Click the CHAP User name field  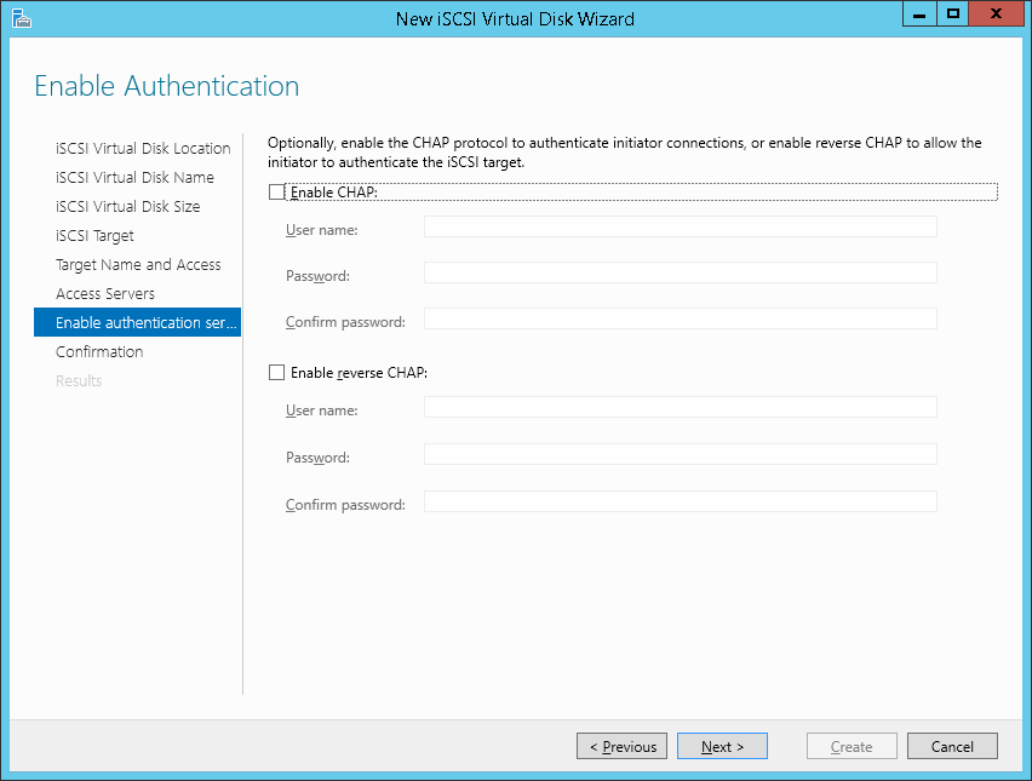tap(680, 227)
